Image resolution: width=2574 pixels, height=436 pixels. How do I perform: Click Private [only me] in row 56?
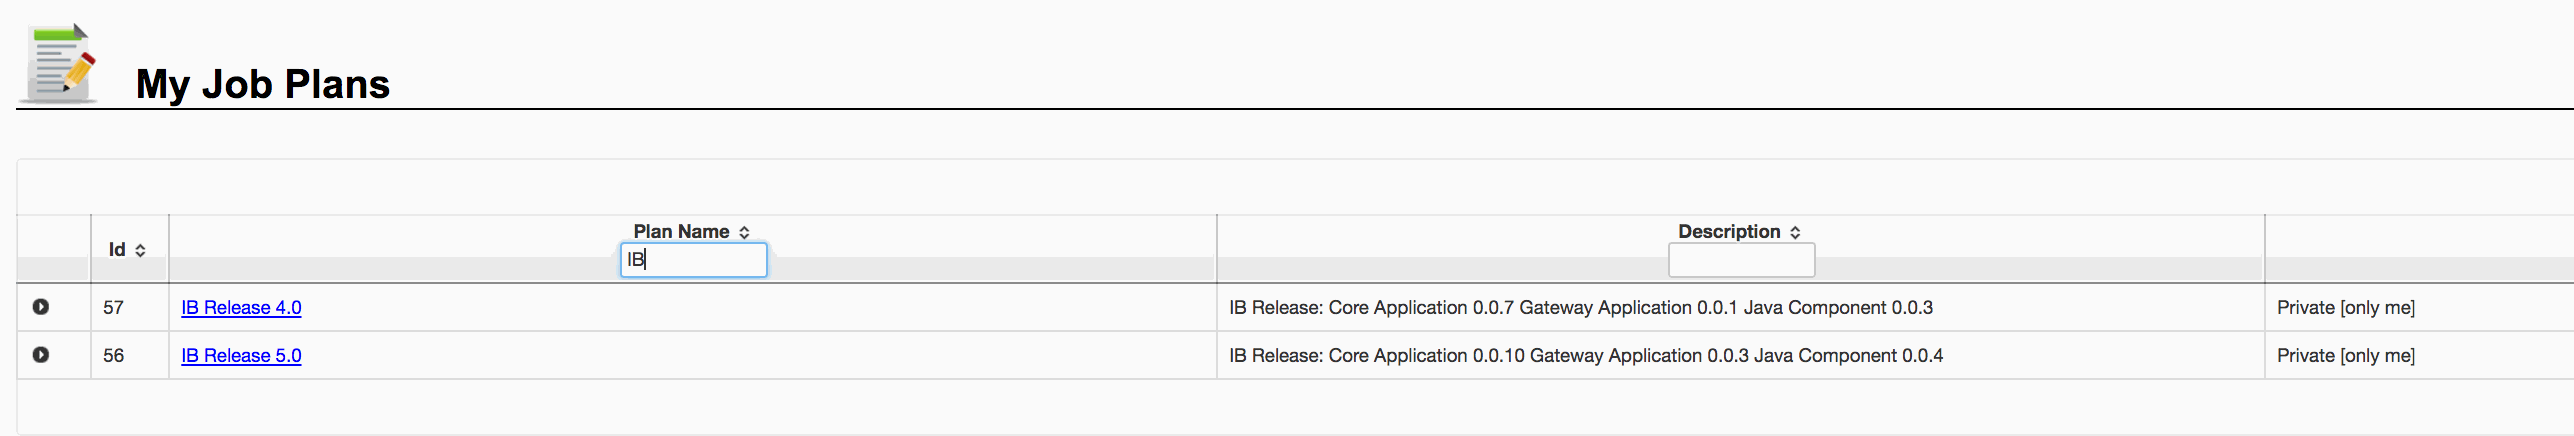click(2346, 356)
